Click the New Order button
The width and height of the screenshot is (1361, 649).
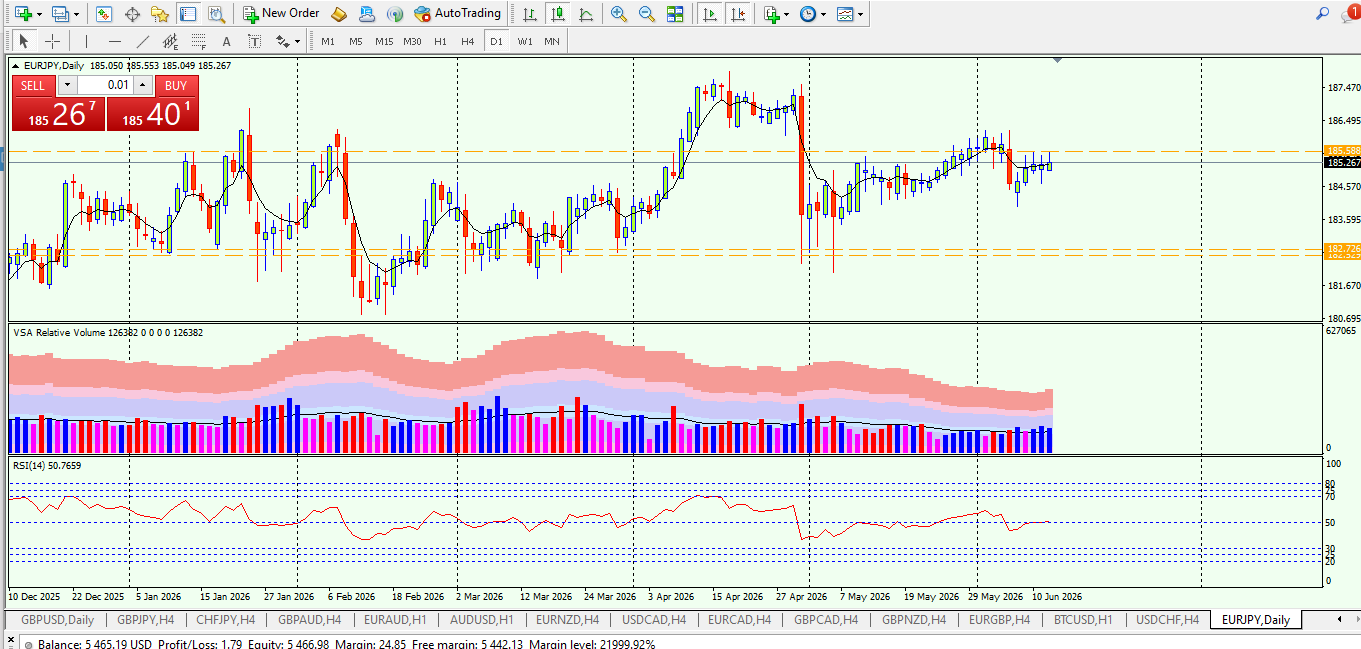click(x=281, y=13)
